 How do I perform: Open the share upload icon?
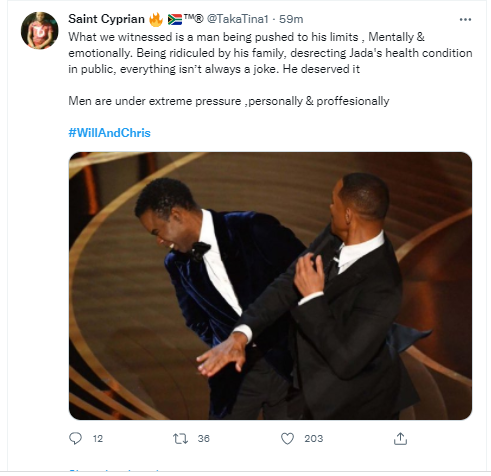tap(400, 439)
